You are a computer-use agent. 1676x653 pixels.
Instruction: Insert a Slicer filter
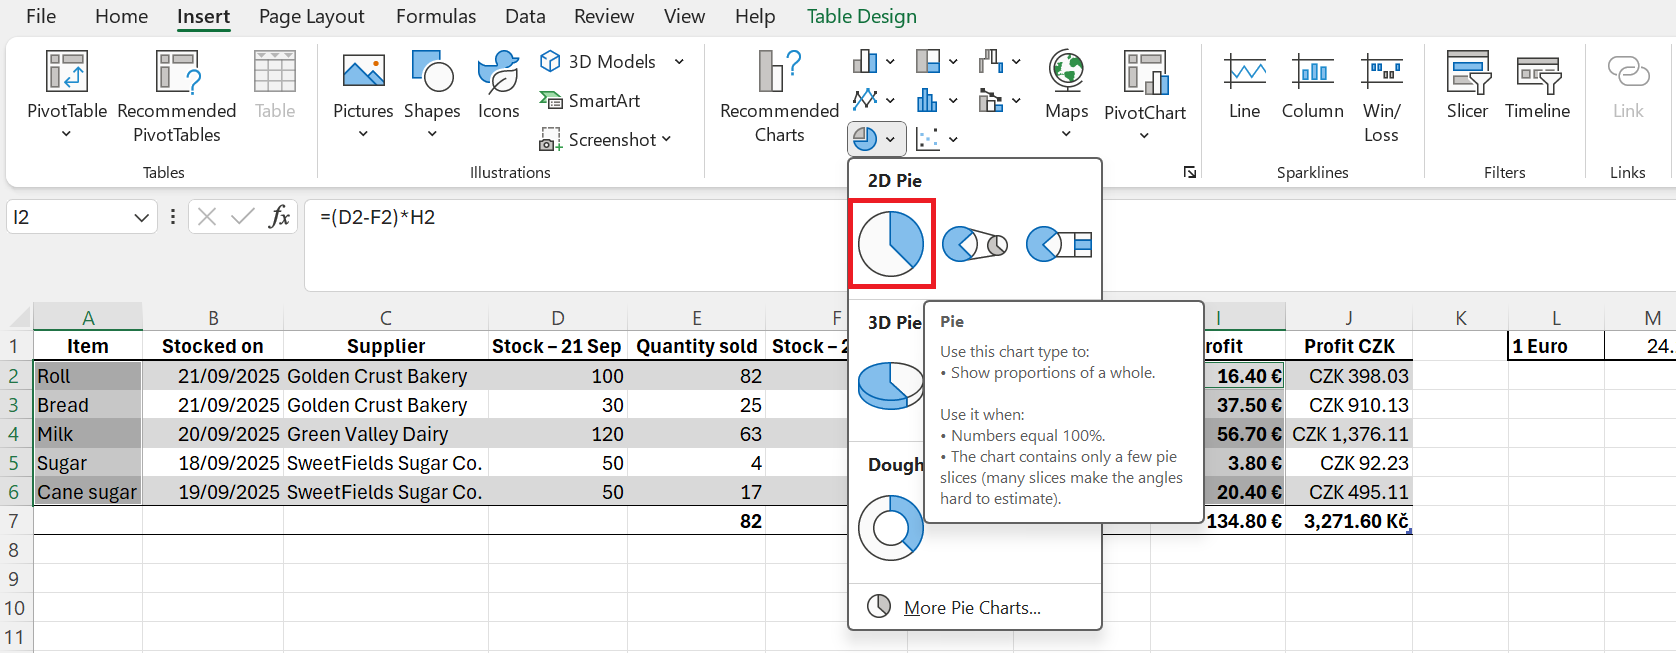tap(1467, 86)
